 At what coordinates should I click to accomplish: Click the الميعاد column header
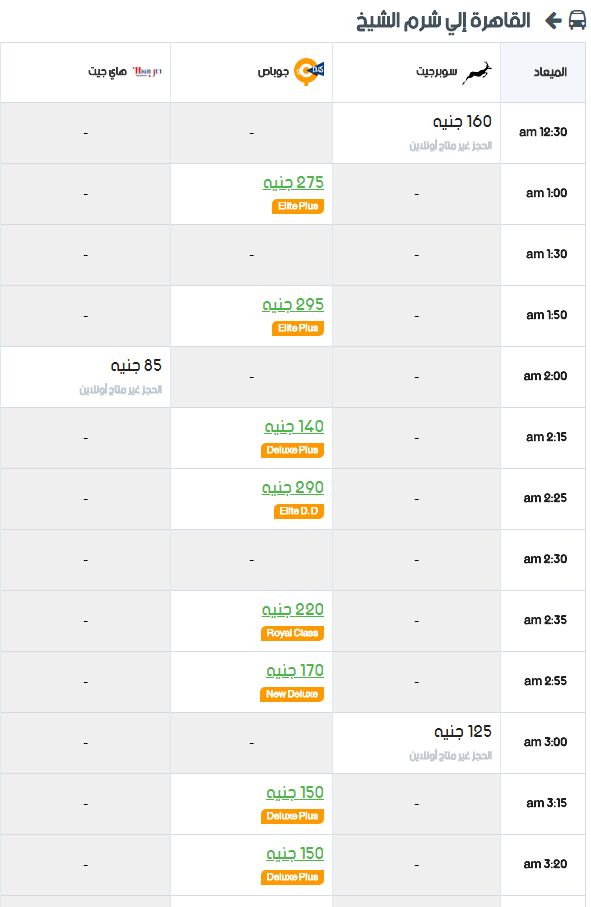pyautogui.click(x=543, y=73)
